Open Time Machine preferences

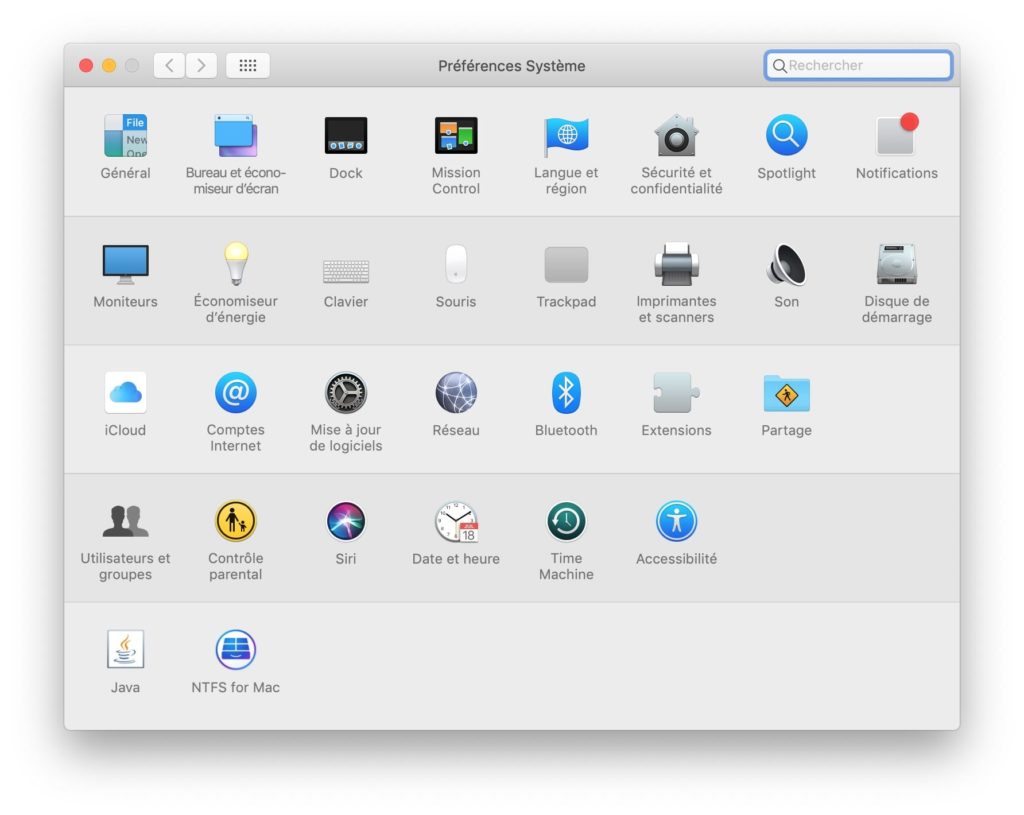coord(566,522)
